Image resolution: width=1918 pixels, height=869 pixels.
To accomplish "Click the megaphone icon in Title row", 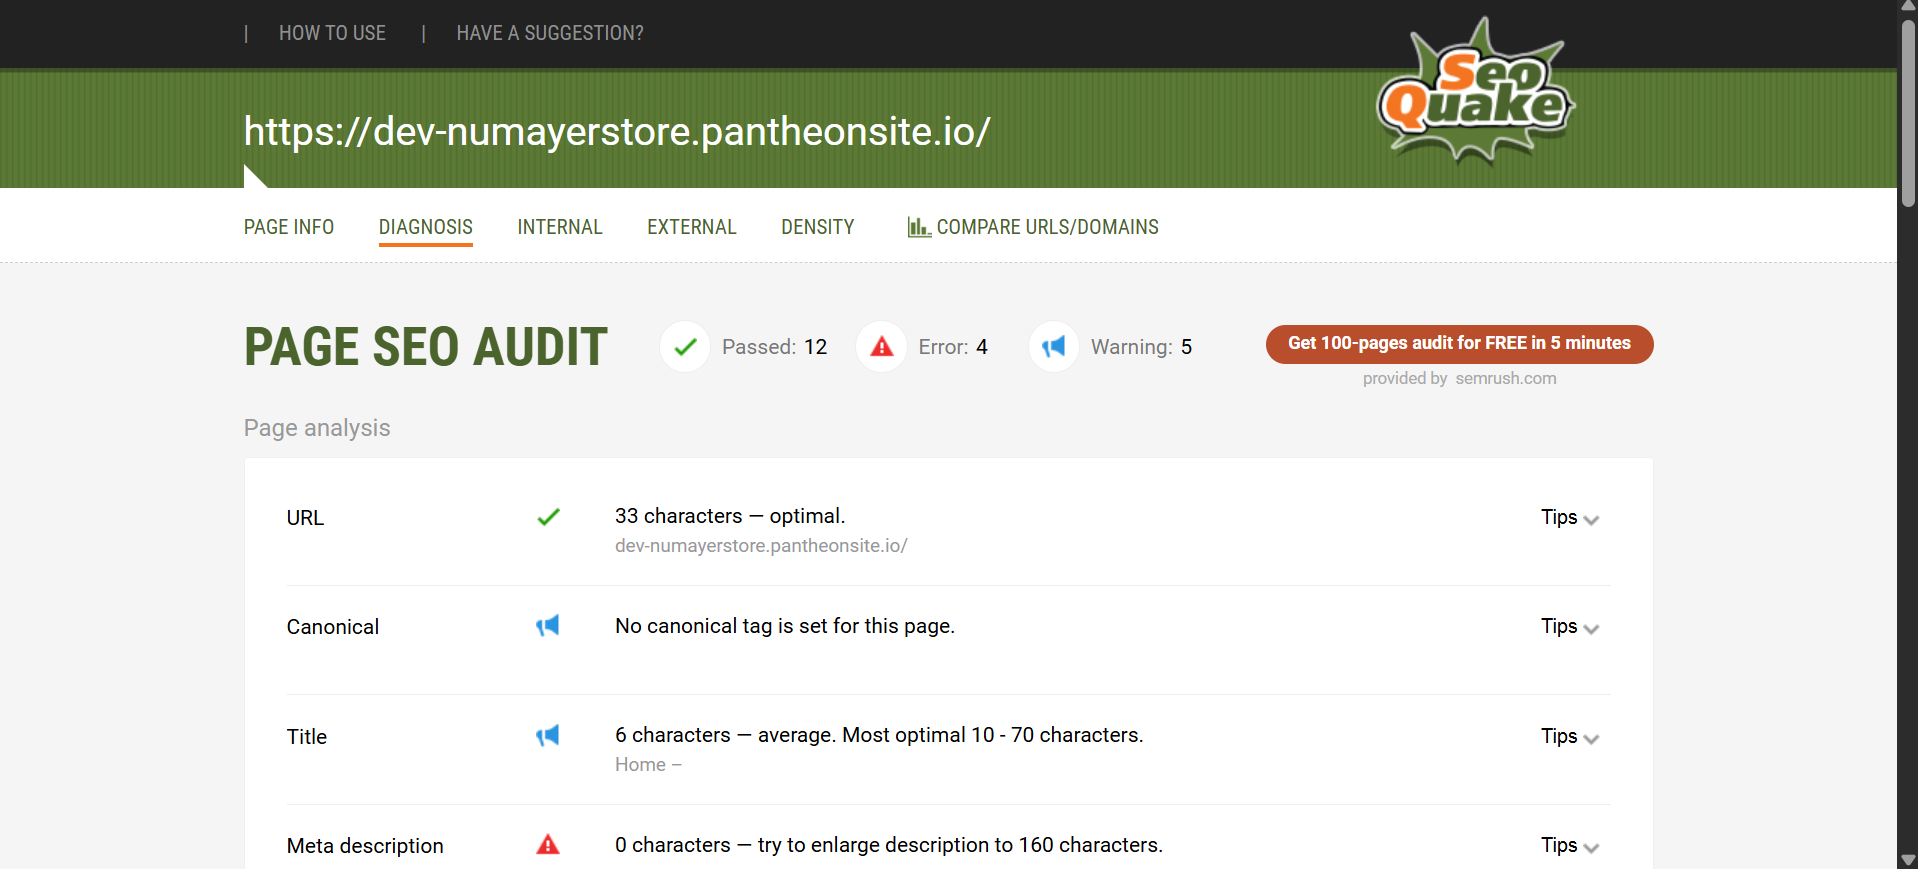I will [547, 736].
